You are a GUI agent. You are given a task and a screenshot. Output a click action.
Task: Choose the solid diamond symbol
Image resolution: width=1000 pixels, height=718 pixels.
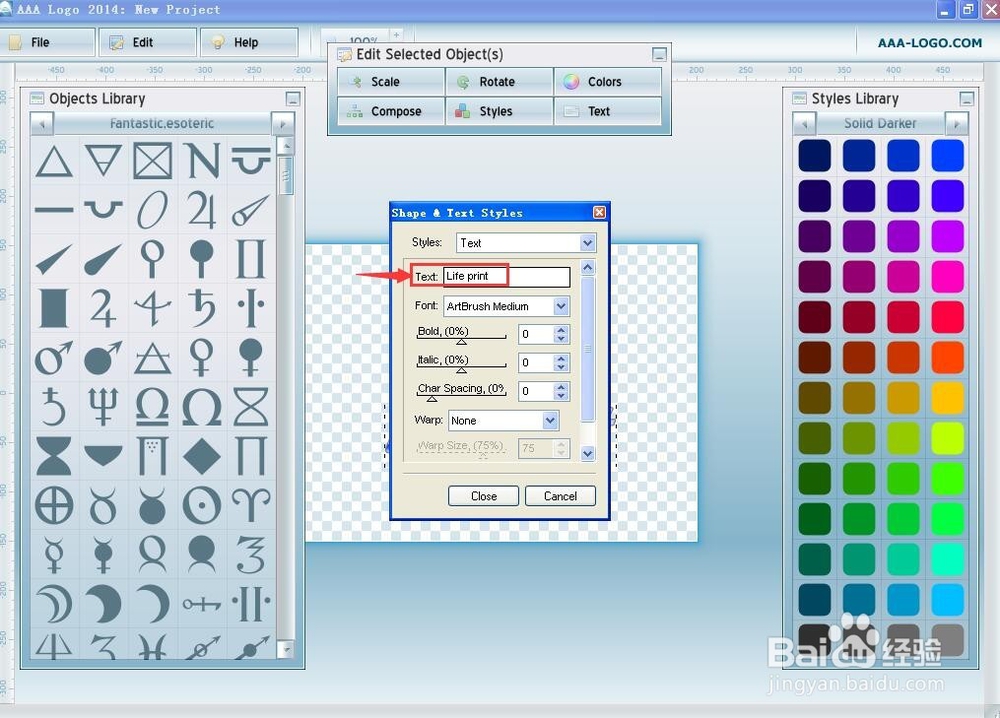click(202, 456)
